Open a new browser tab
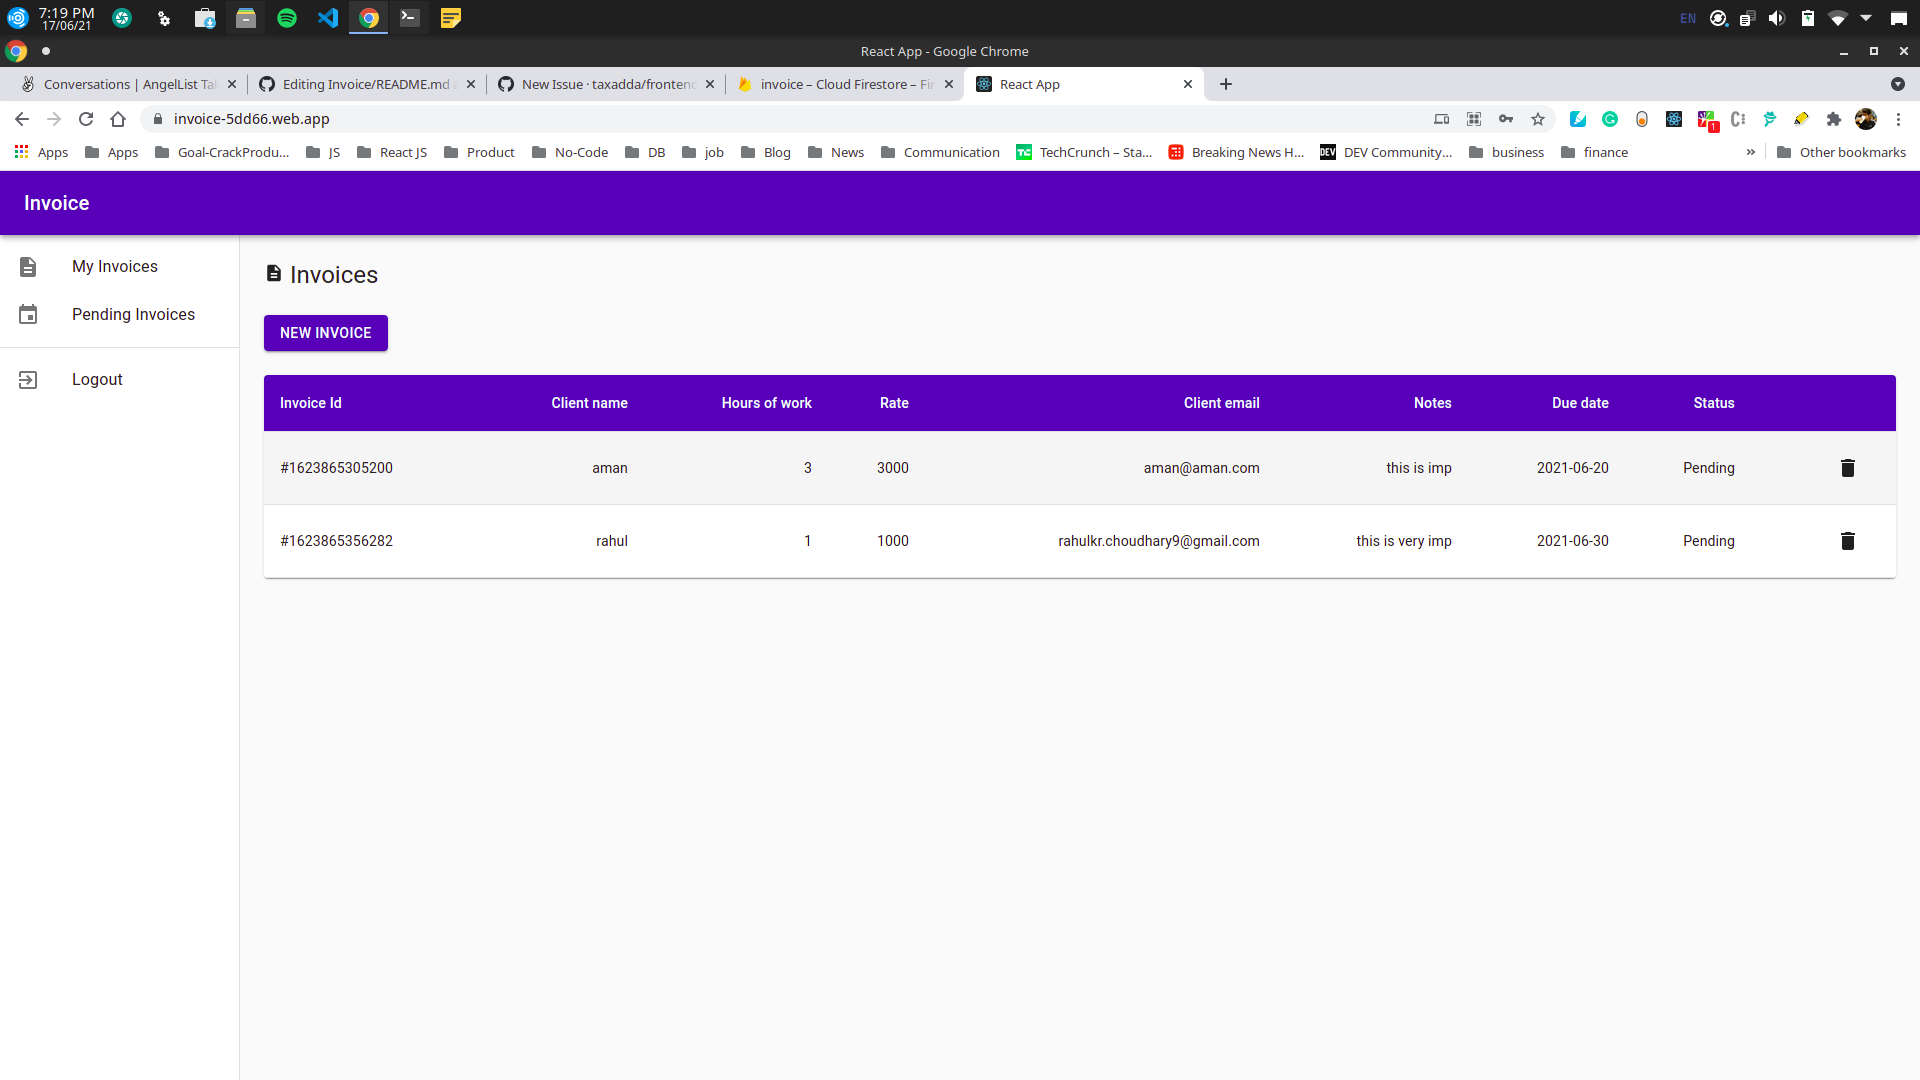The height and width of the screenshot is (1080, 1920). coord(1226,84)
